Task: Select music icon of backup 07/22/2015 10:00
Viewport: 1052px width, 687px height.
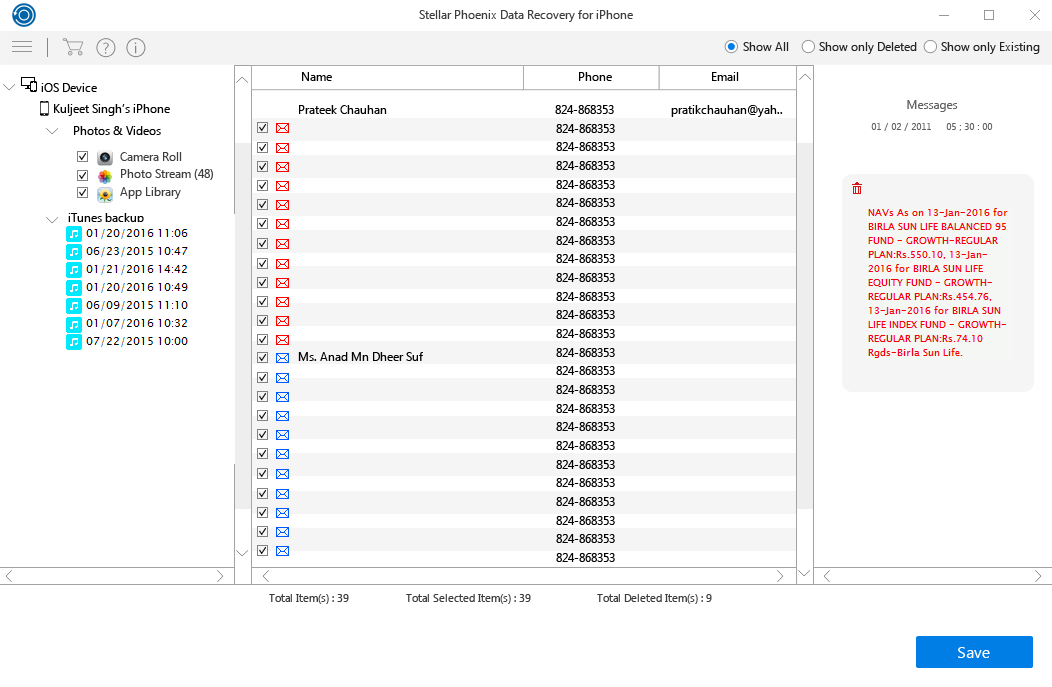Action: pos(74,341)
